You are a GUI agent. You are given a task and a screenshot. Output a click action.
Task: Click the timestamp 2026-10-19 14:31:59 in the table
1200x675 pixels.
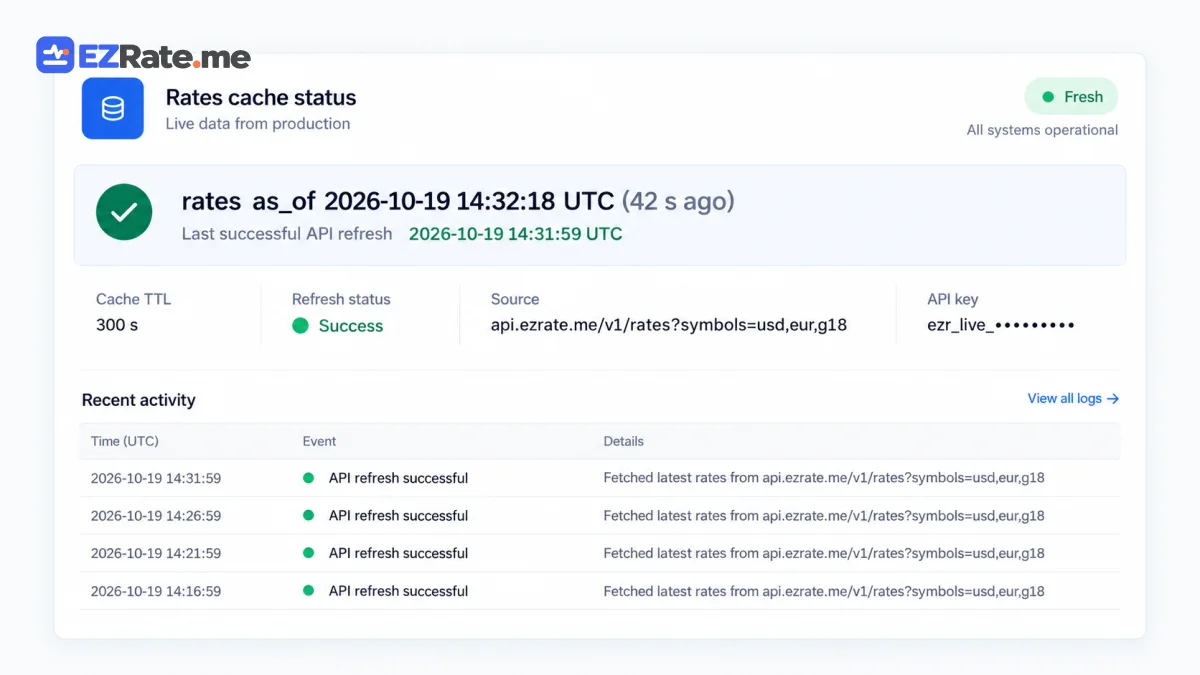(156, 478)
